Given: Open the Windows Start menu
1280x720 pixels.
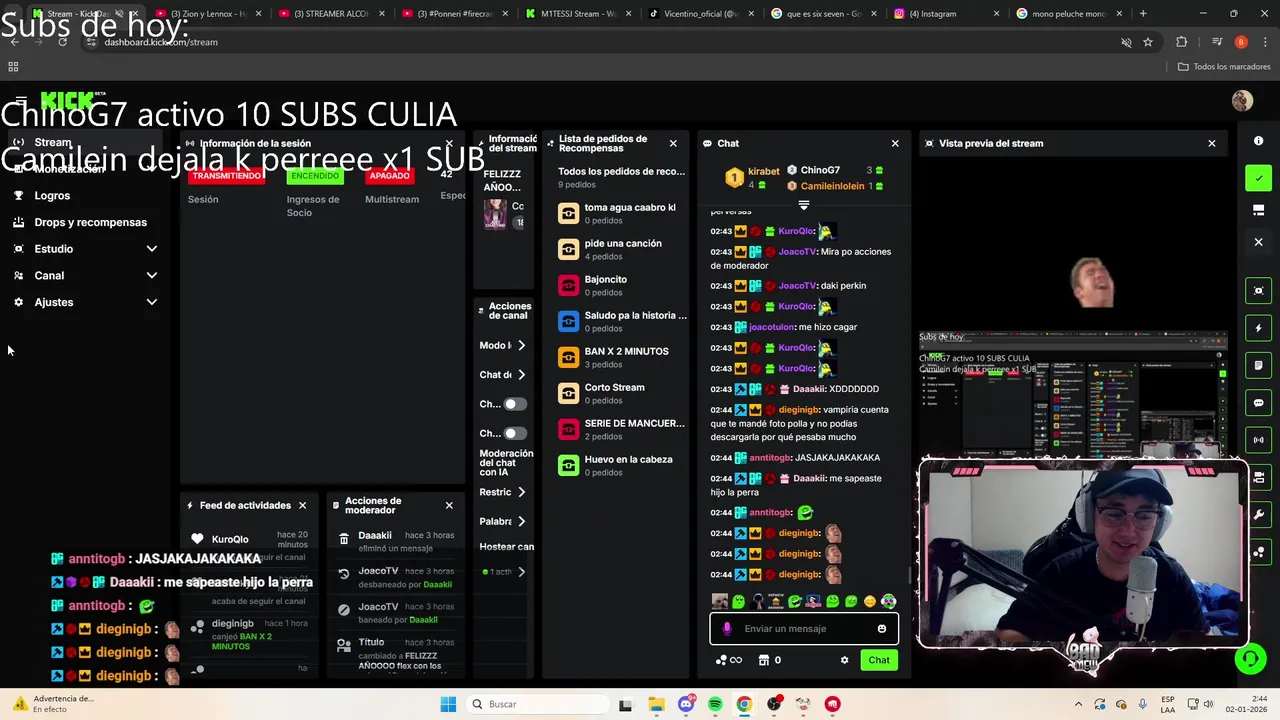Looking at the screenshot, I should coord(448,704).
